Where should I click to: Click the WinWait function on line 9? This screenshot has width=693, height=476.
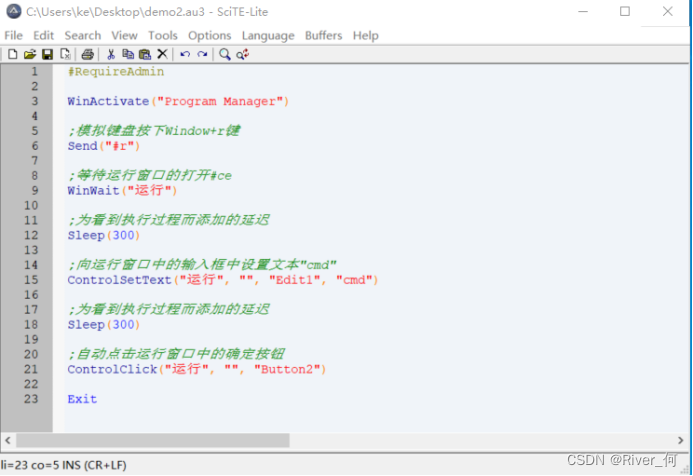(93, 190)
